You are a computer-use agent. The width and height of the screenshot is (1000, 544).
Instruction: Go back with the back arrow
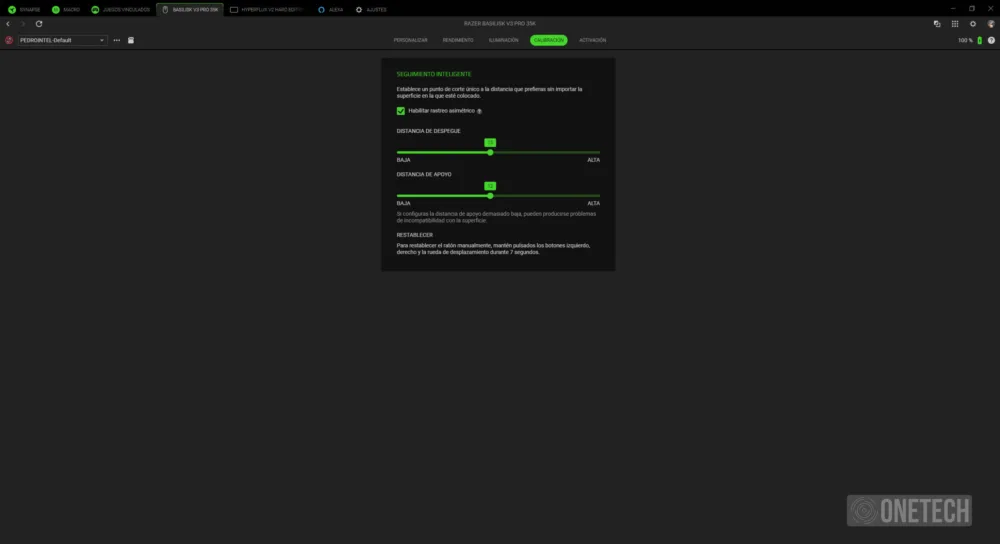[x=8, y=24]
